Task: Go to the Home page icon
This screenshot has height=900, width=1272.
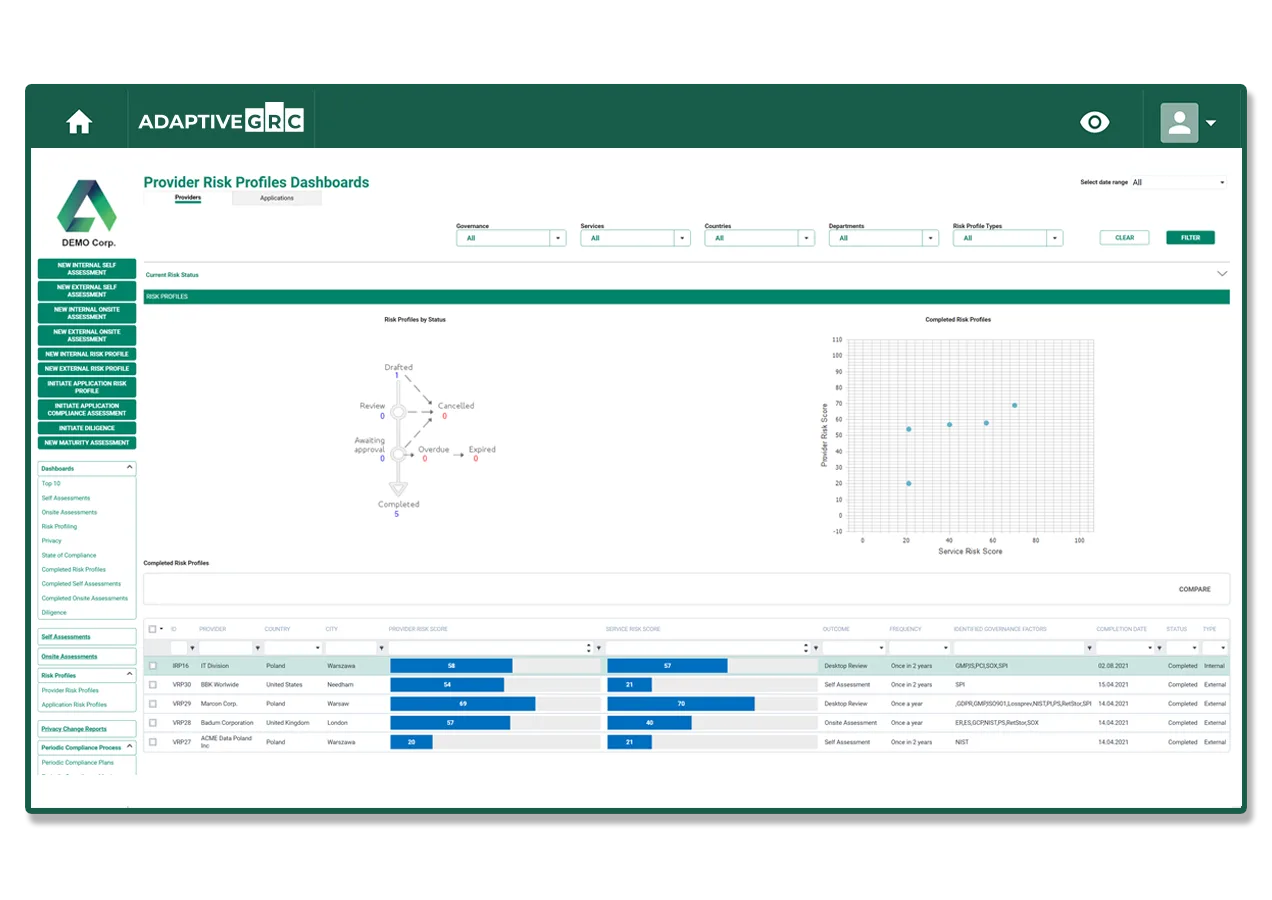Action: [x=79, y=123]
